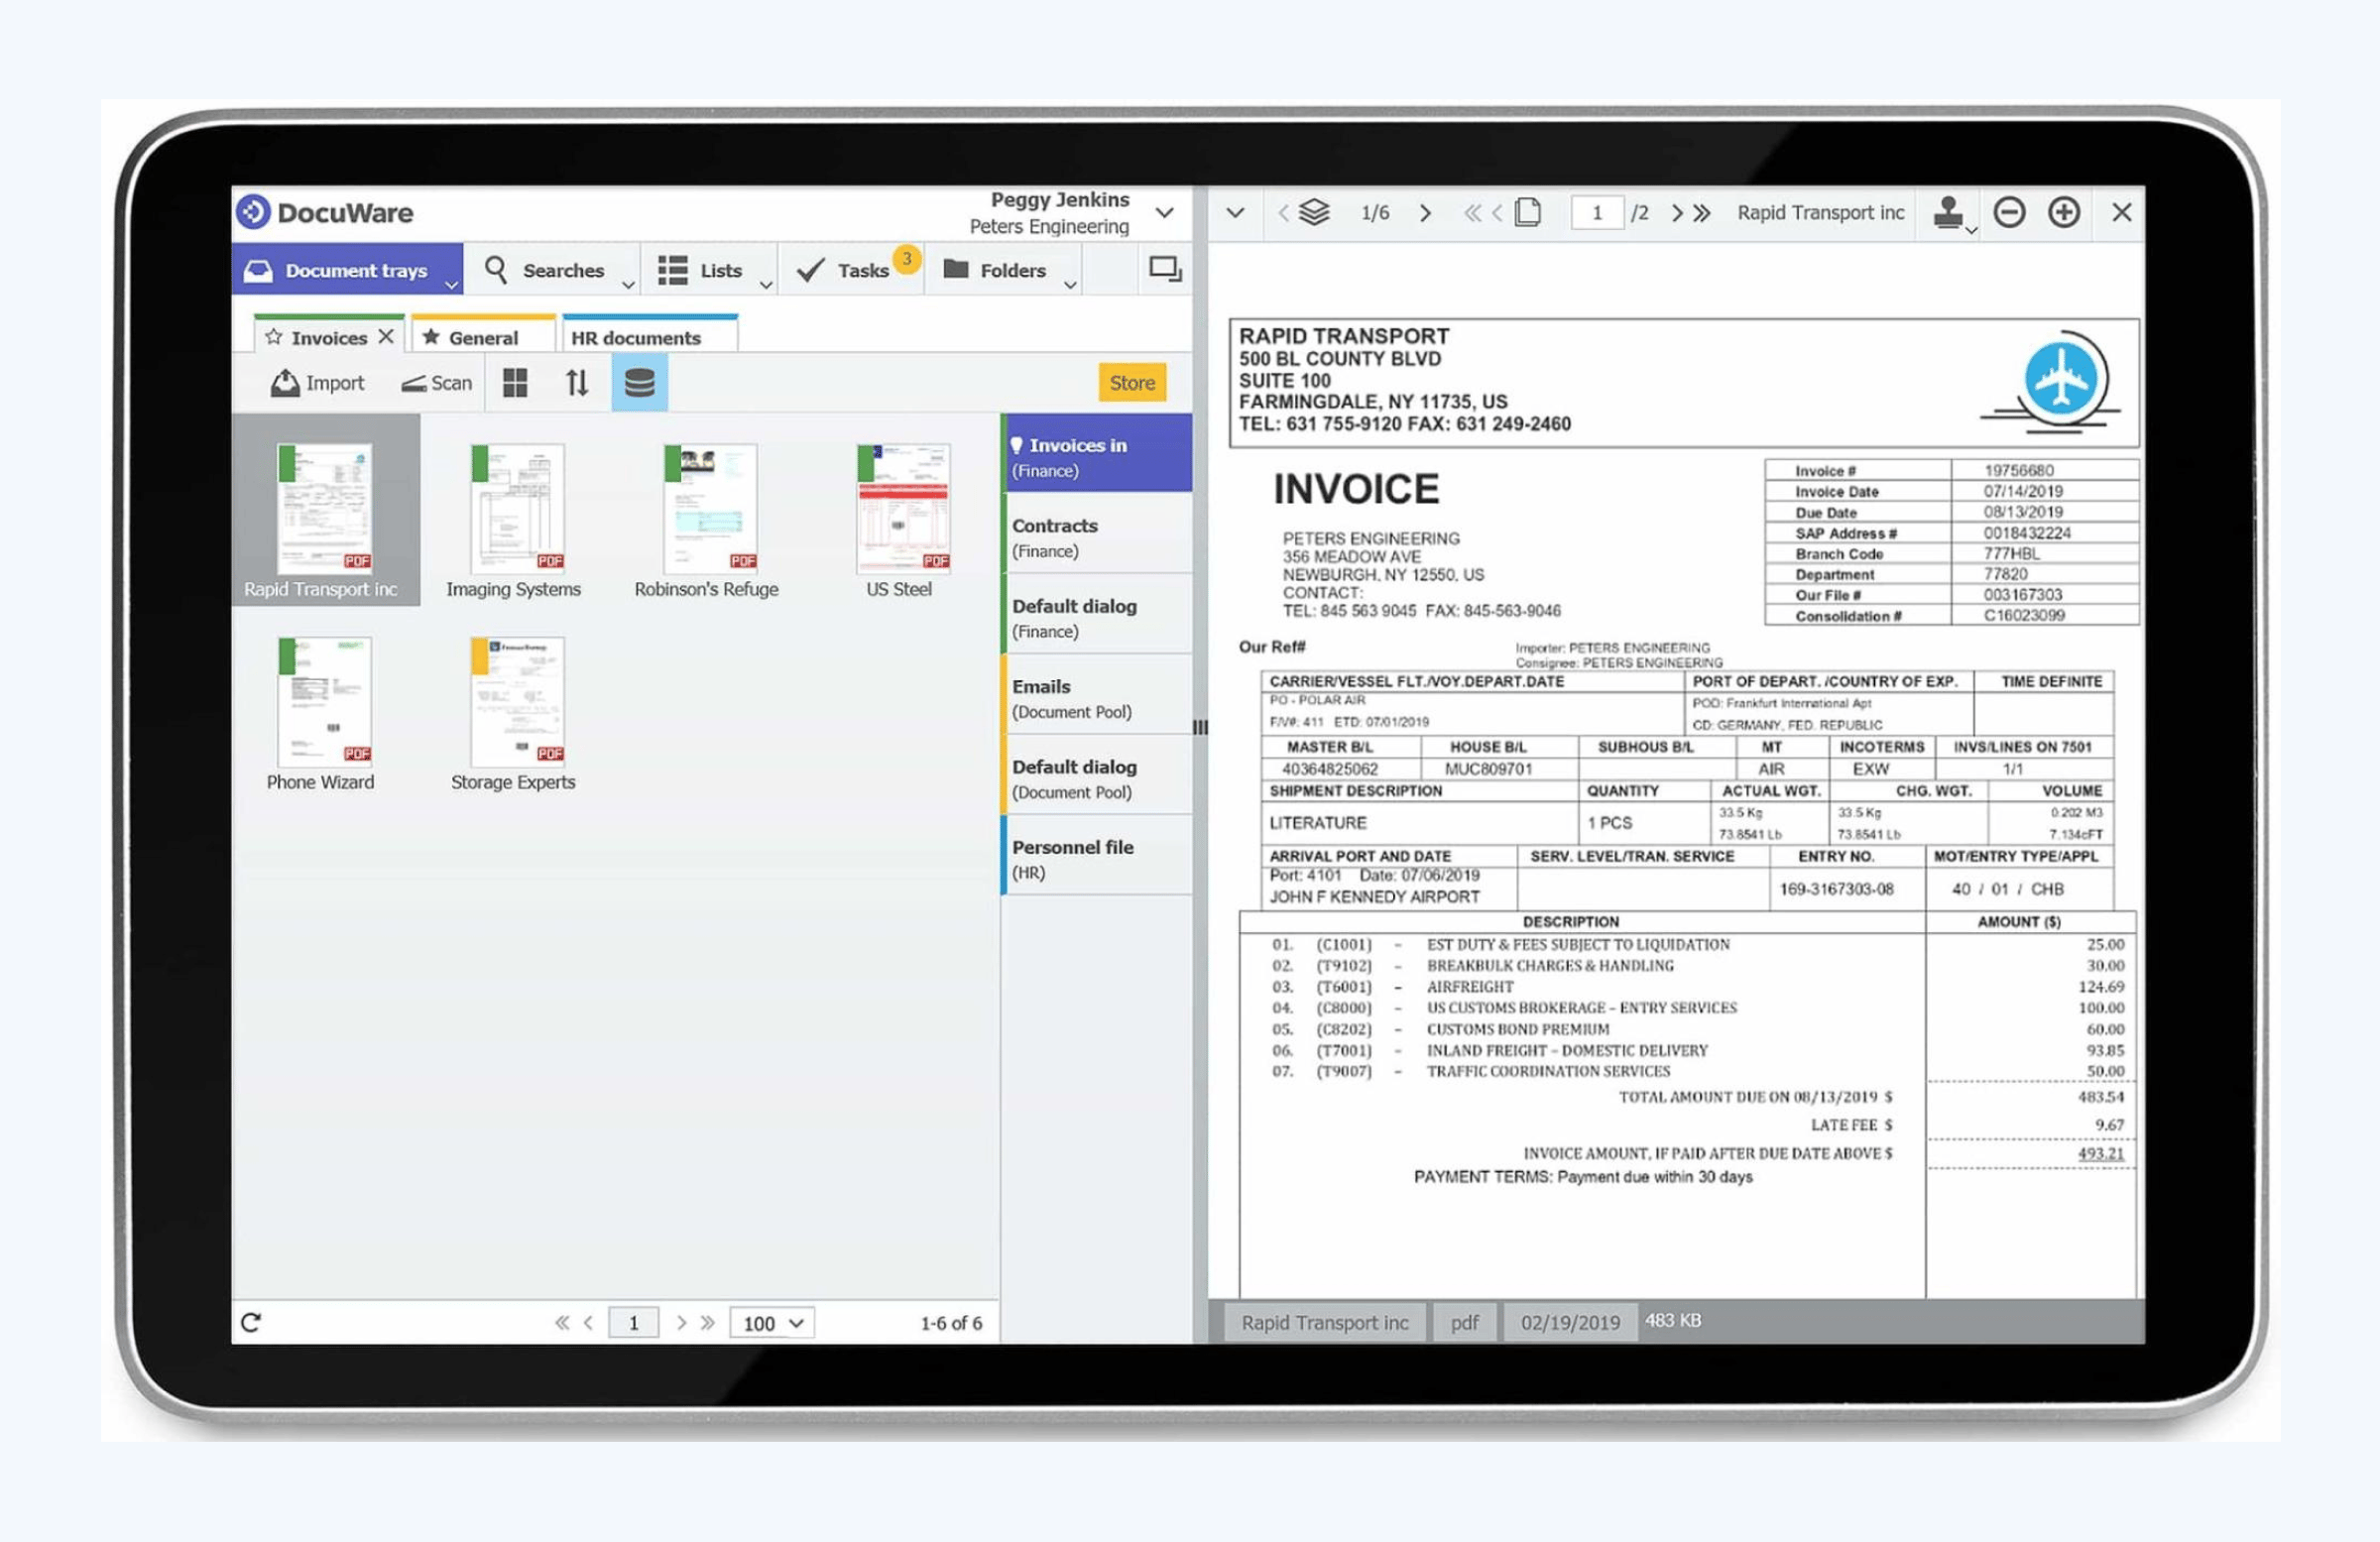Viewport: 2380px width, 1542px height.
Task: Go to next page of tray list
Action: 681,1323
